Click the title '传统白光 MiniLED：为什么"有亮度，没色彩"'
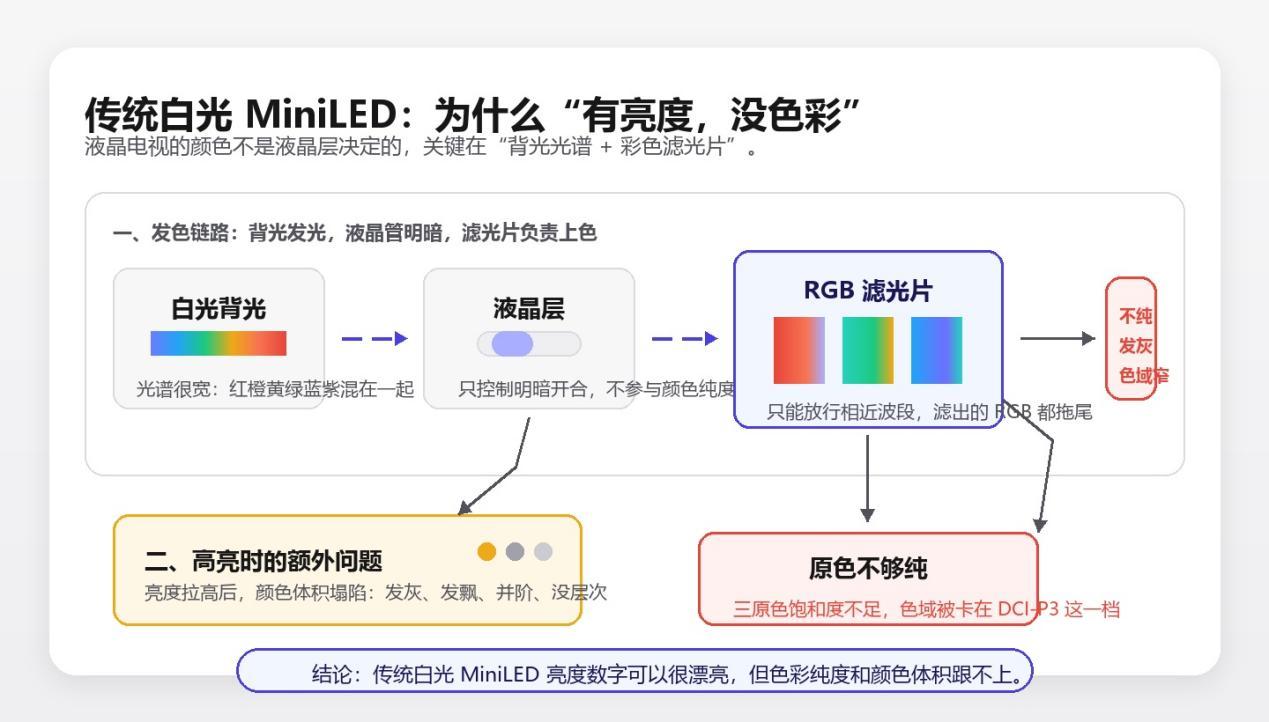Image resolution: width=1269 pixels, height=722 pixels. (472, 114)
